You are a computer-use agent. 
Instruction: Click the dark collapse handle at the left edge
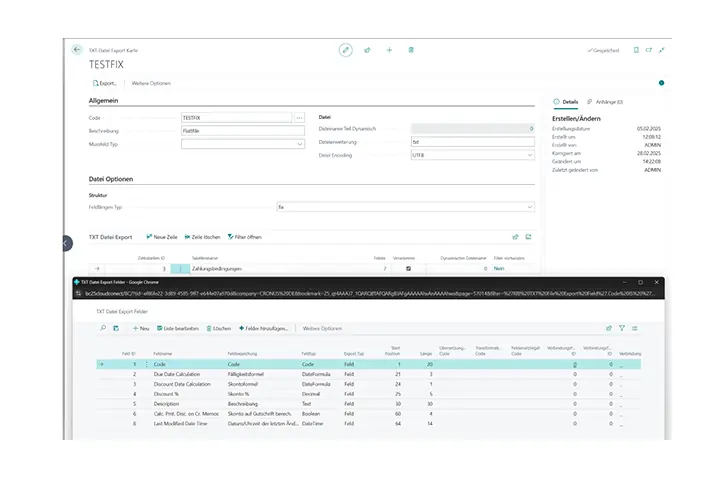[x=67, y=243]
